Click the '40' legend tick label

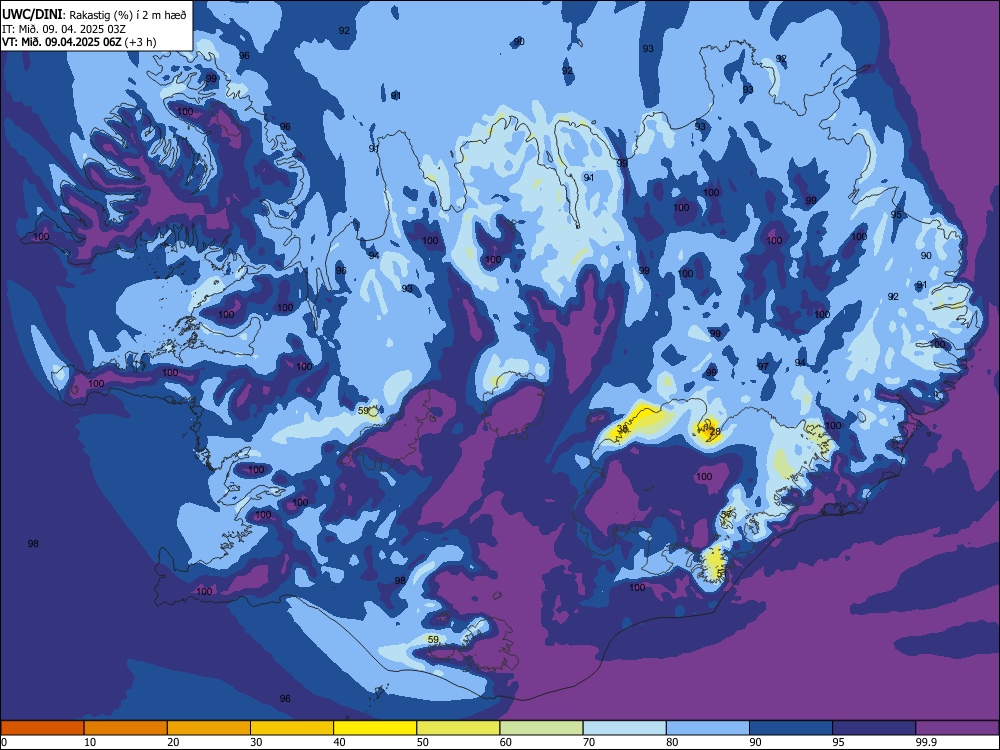(339, 742)
